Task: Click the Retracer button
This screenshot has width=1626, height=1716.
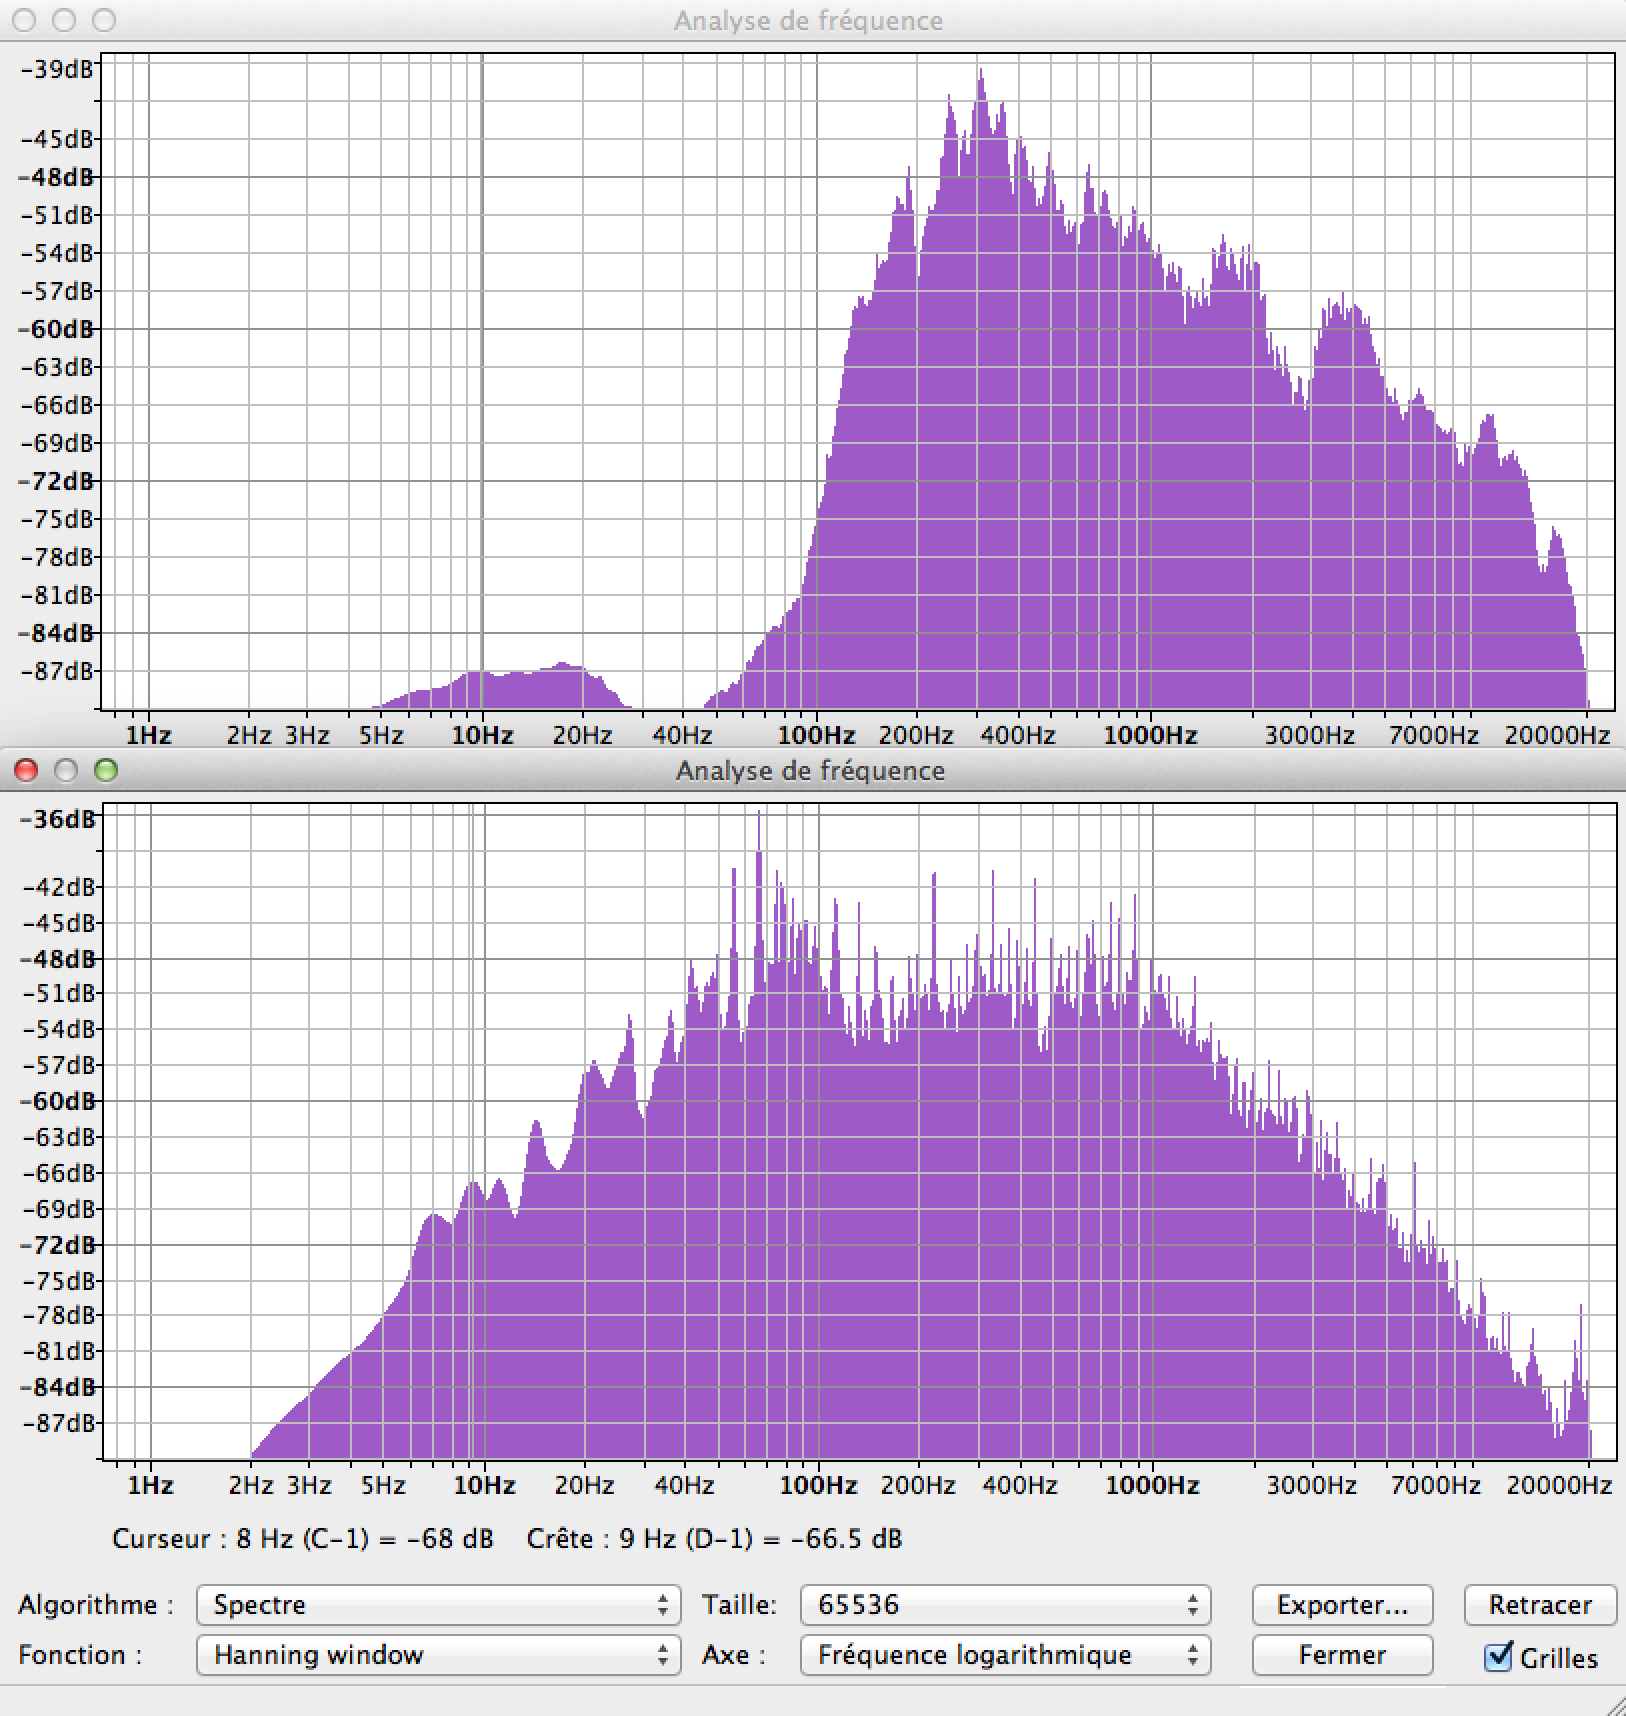Action: (1539, 1605)
